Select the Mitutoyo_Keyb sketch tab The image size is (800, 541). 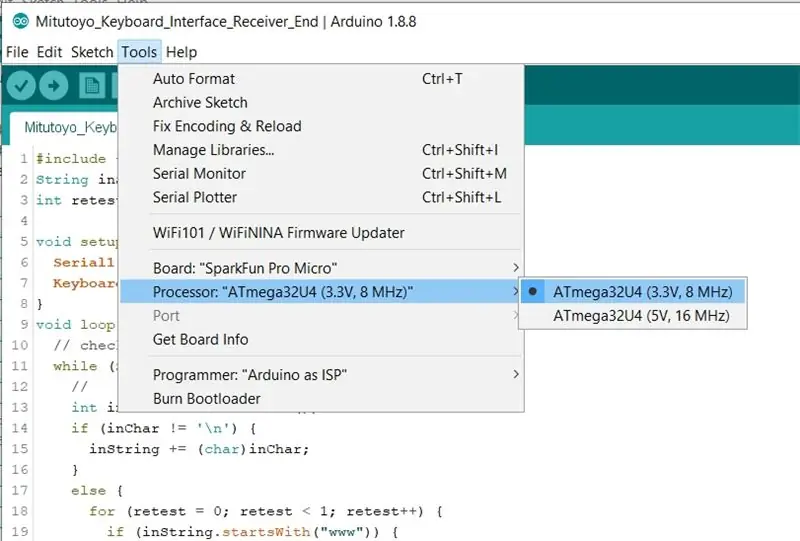pos(66,127)
